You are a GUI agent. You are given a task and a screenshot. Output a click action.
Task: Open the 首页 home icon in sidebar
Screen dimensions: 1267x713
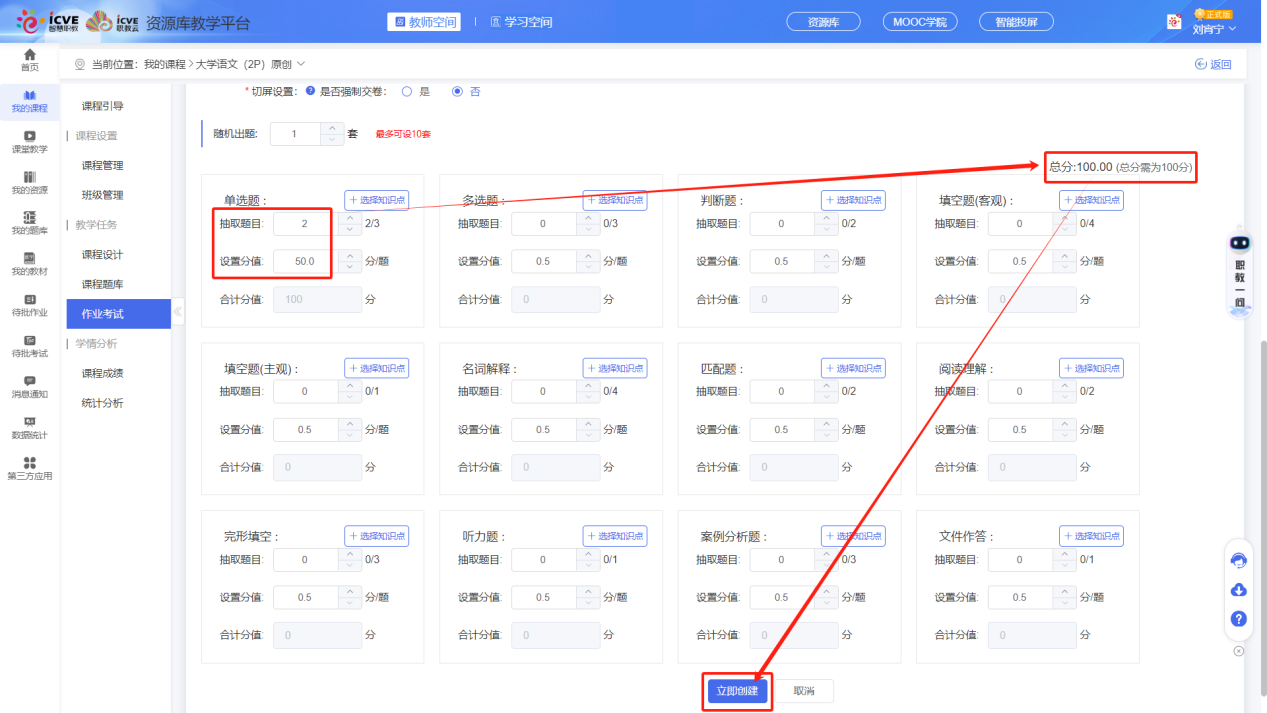click(30, 59)
